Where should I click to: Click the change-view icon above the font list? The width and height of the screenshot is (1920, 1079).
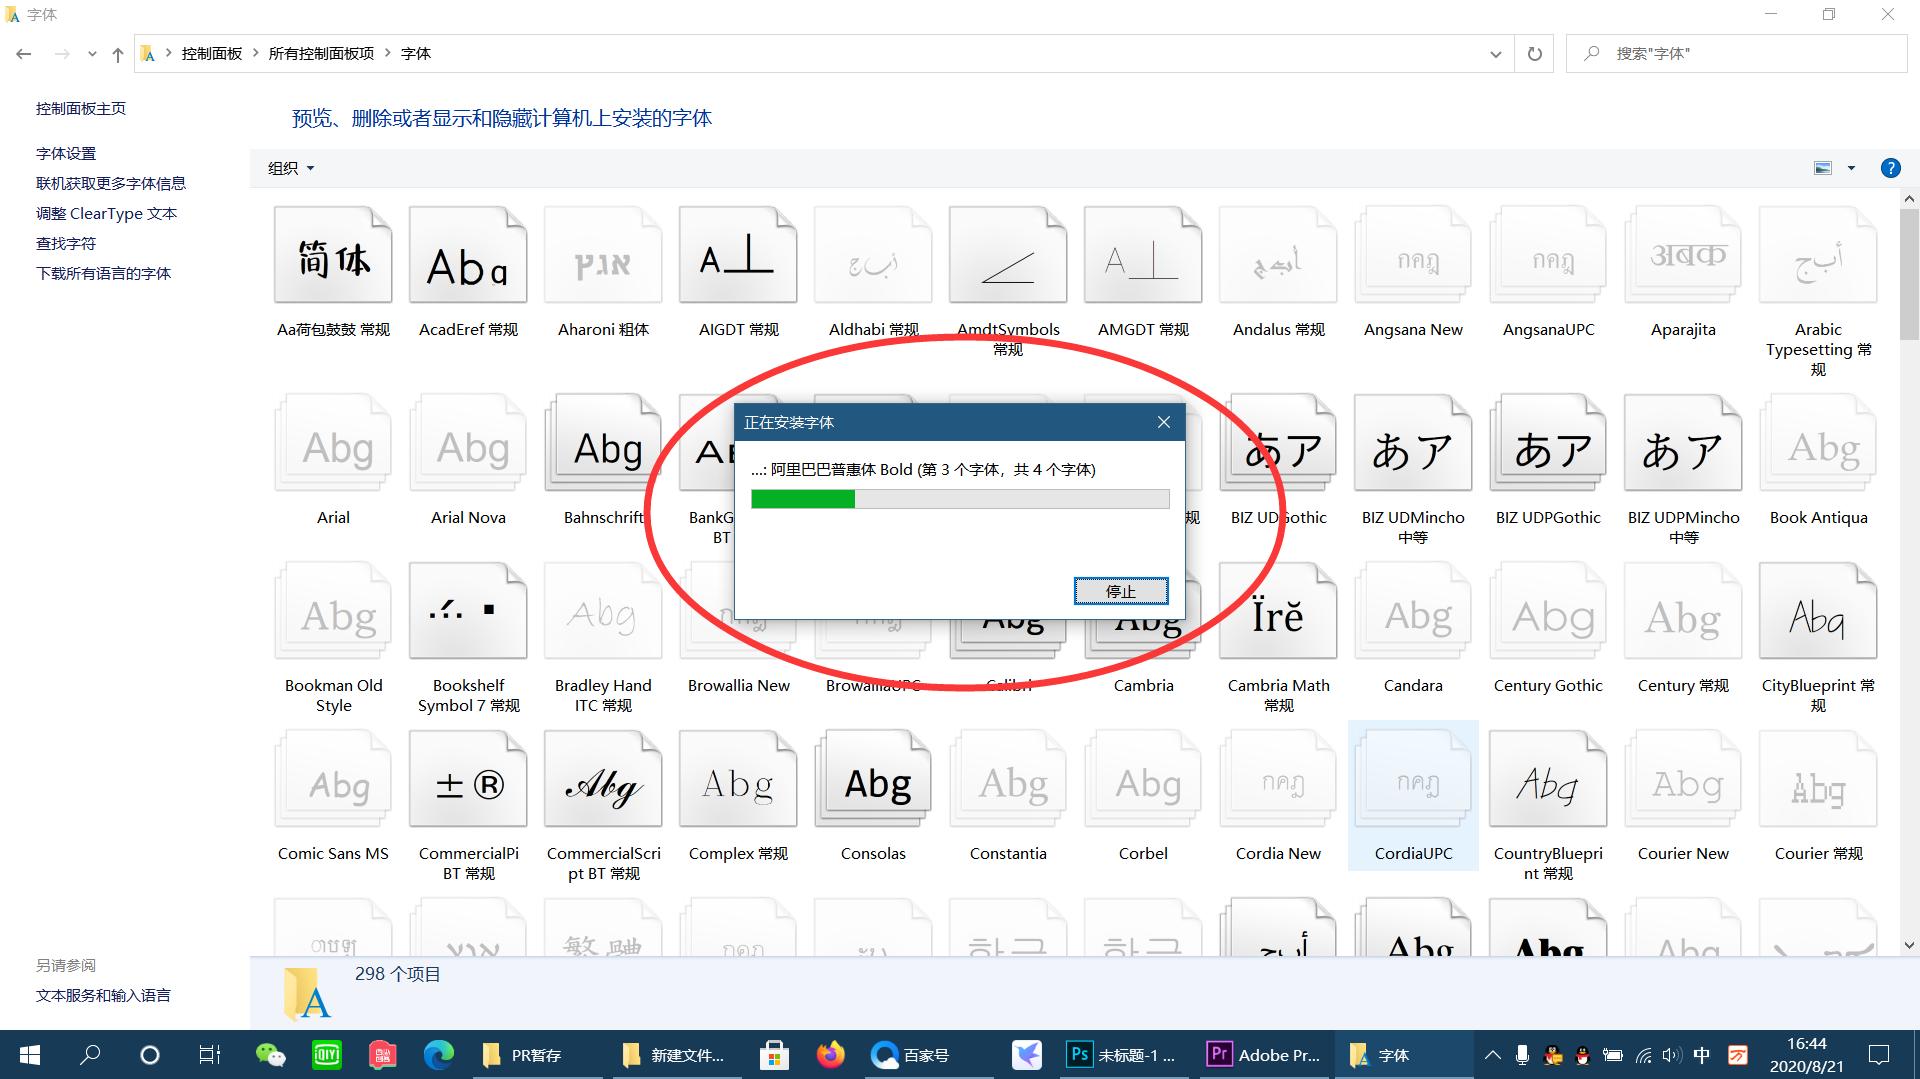coord(1822,168)
